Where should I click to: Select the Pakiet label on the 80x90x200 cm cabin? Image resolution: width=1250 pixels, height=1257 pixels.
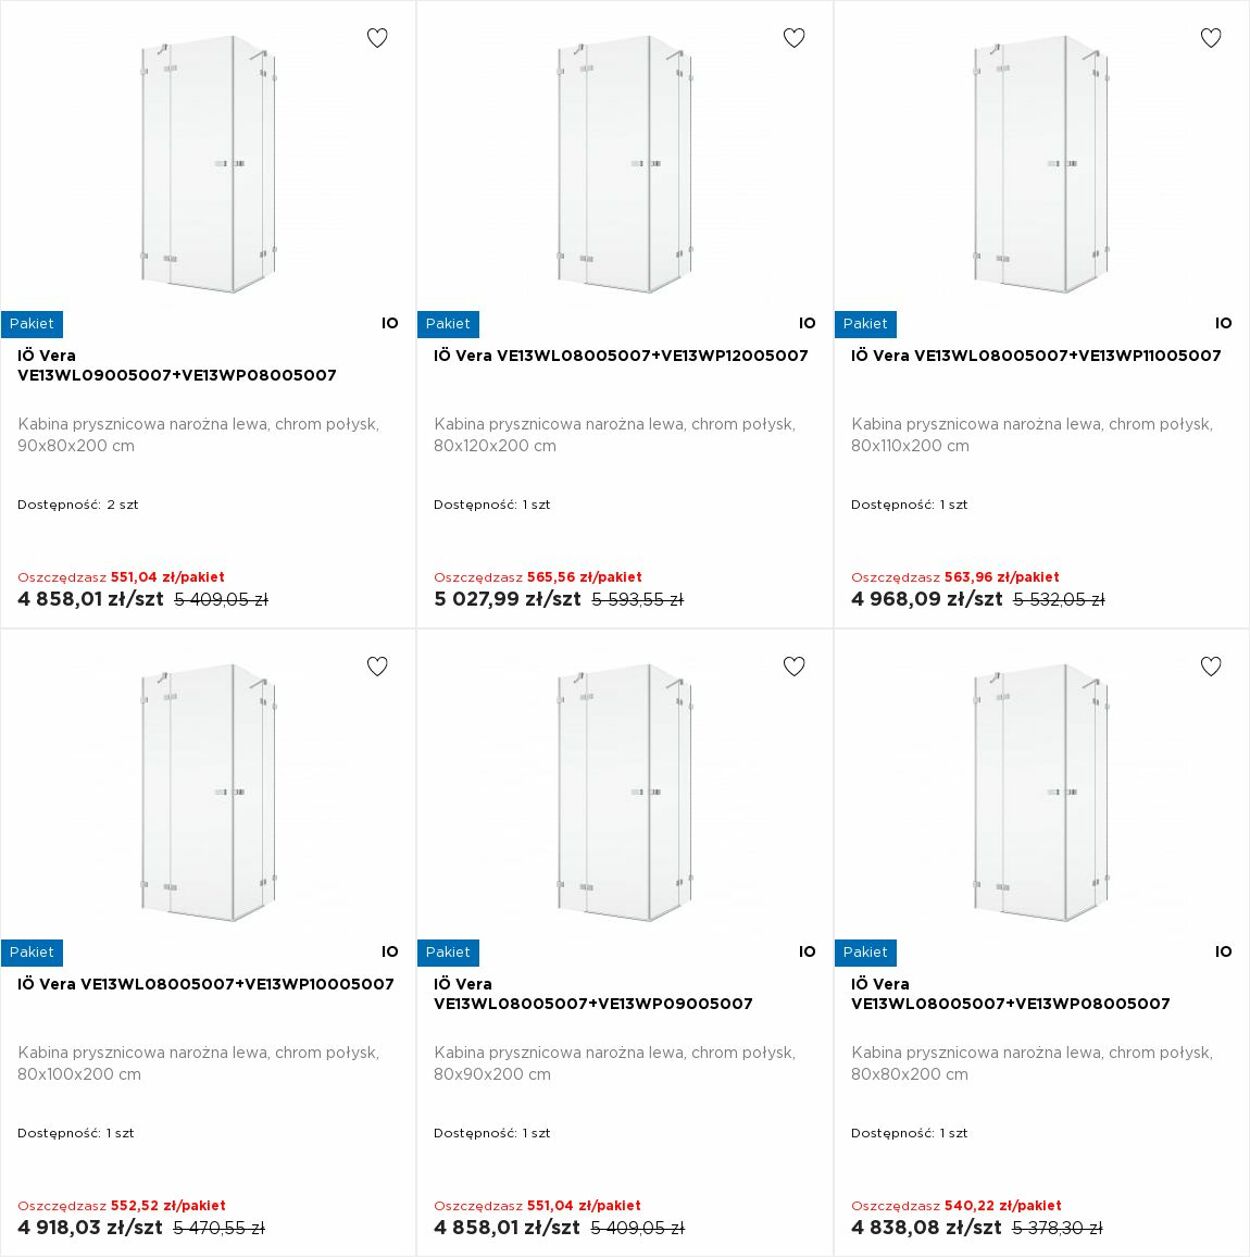tap(448, 952)
